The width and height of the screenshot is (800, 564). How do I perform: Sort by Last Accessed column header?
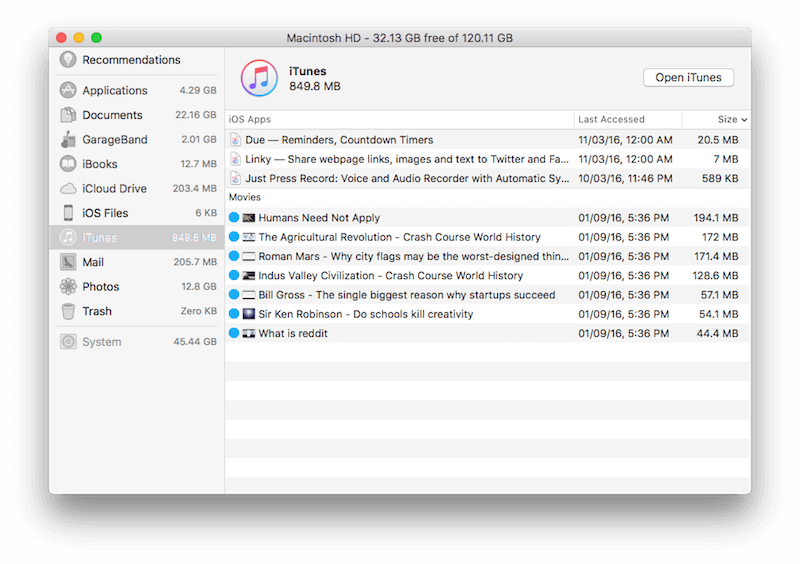coord(611,120)
